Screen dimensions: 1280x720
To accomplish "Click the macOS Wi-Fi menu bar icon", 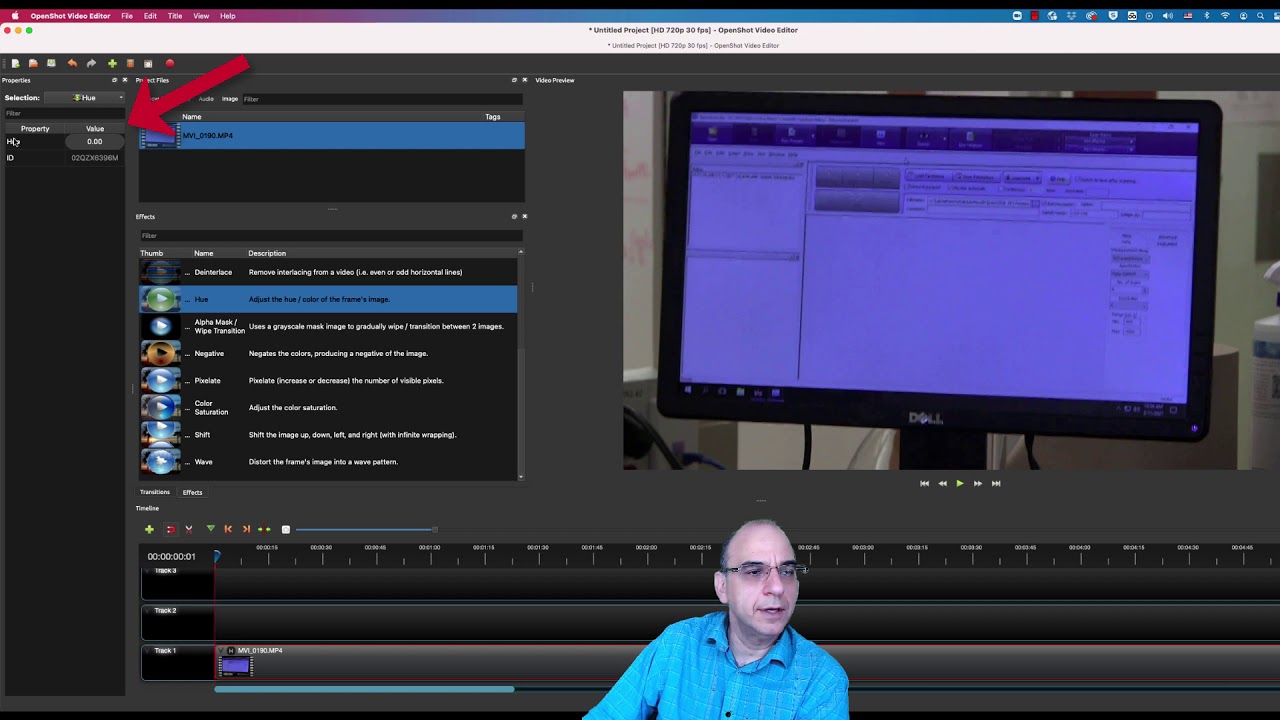I will [x=1225, y=16].
